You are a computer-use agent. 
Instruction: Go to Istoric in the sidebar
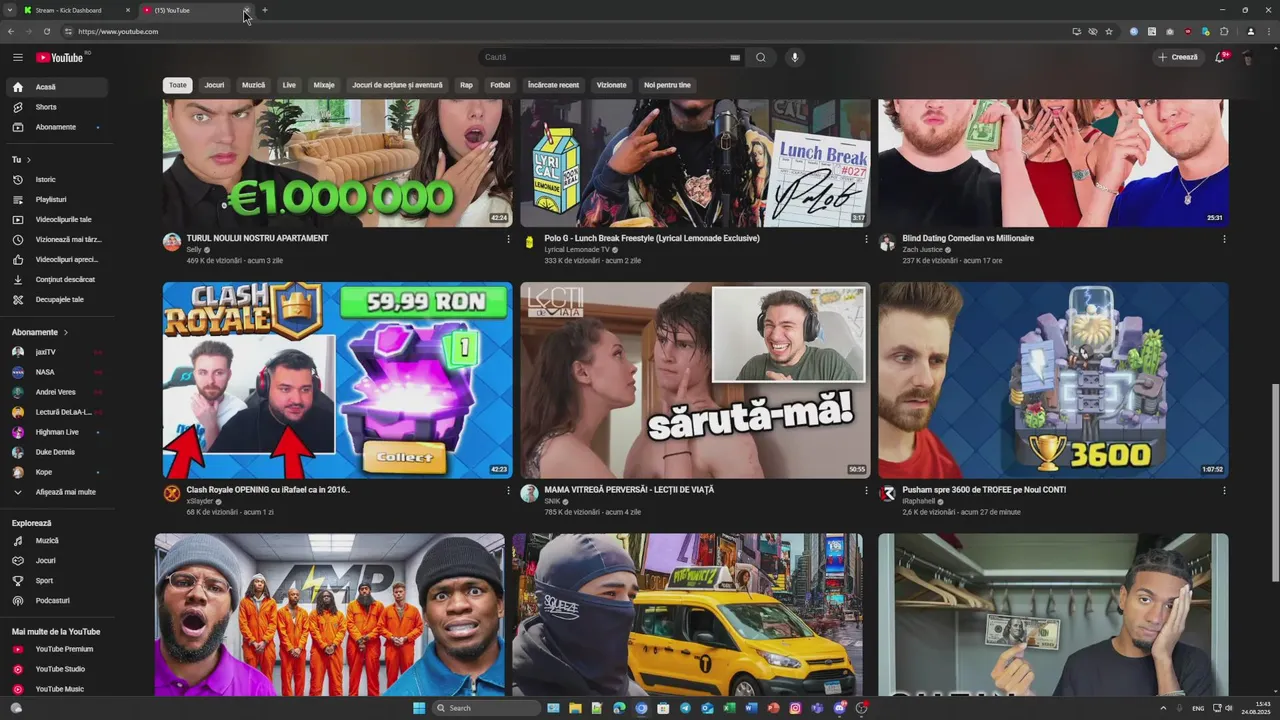[x=55, y=180]
